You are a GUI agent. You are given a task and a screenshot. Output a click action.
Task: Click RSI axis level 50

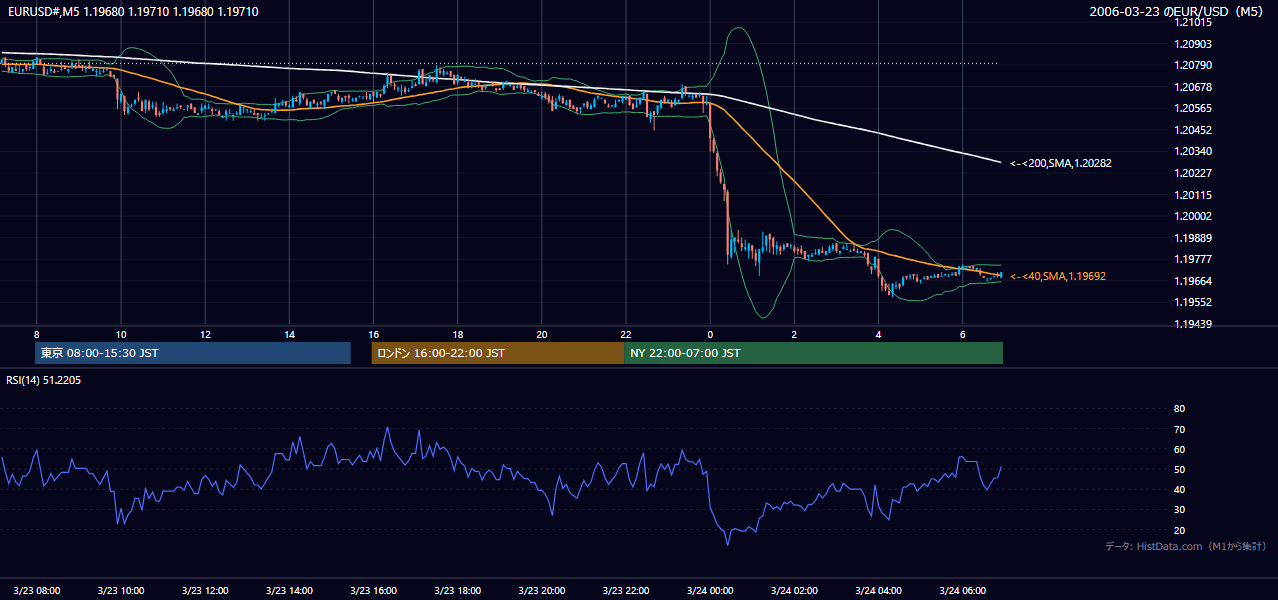click(x=1179, y=469)
